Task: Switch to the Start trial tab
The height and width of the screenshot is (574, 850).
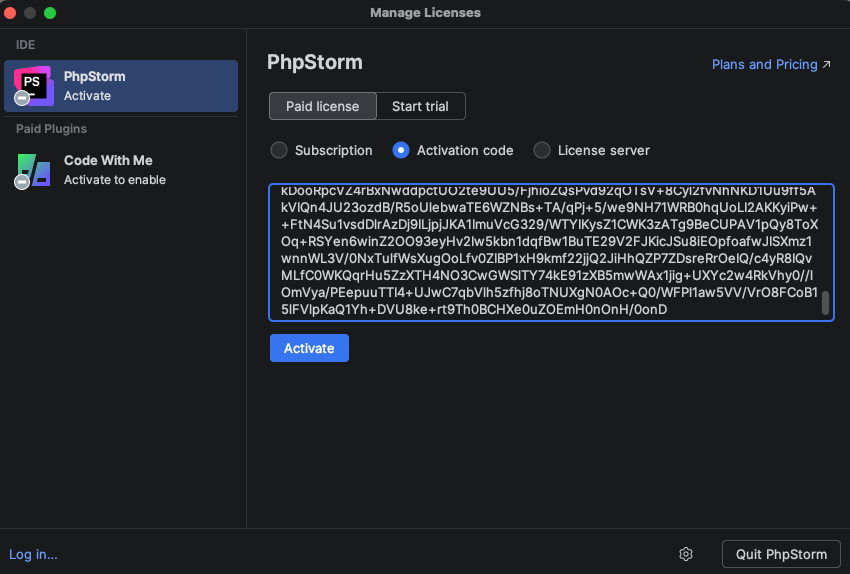Action: [420, 106]
